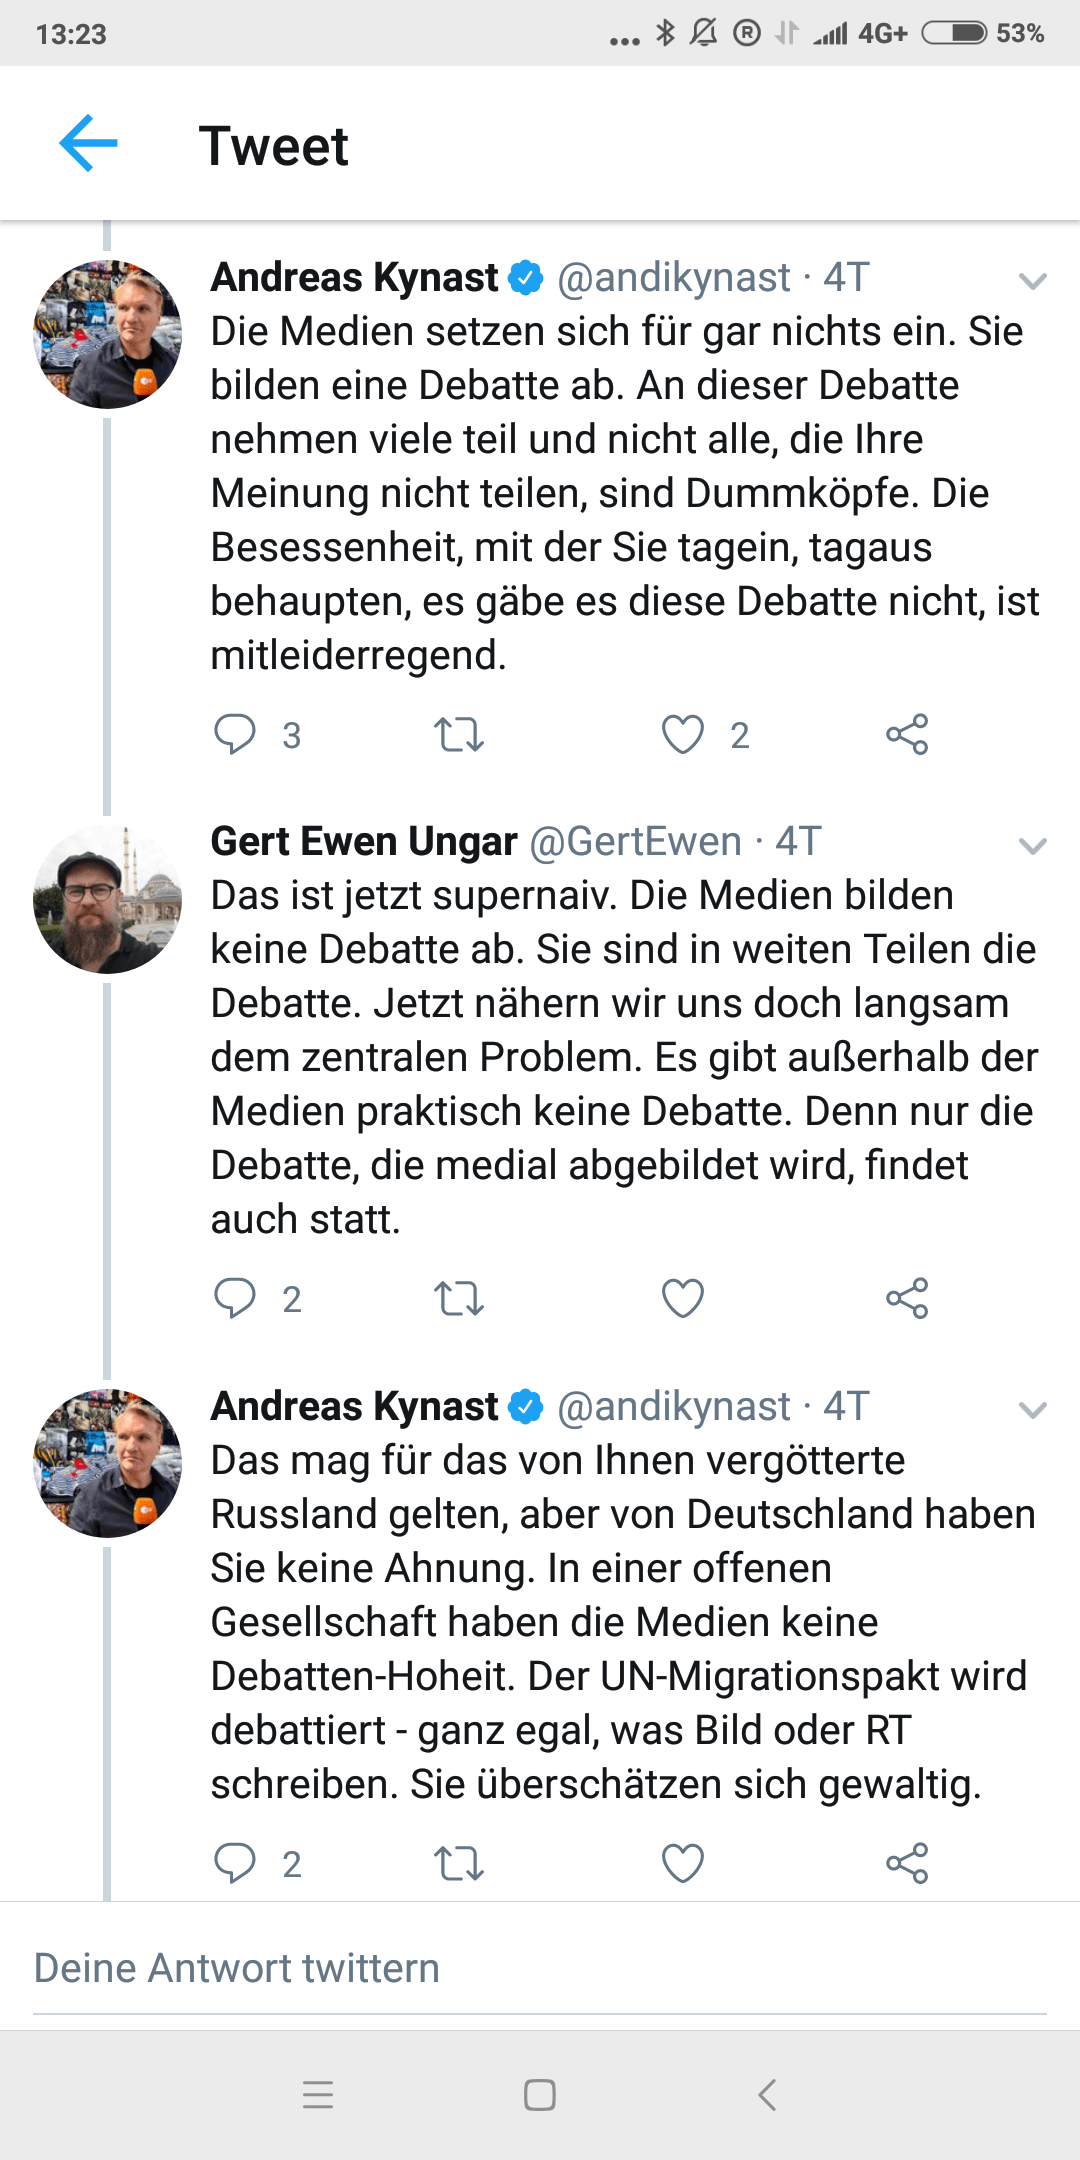Screen dimensions: 1080x2160
Task: Like the last Andreas Kynast tweet
Action: pos(683,1864)
